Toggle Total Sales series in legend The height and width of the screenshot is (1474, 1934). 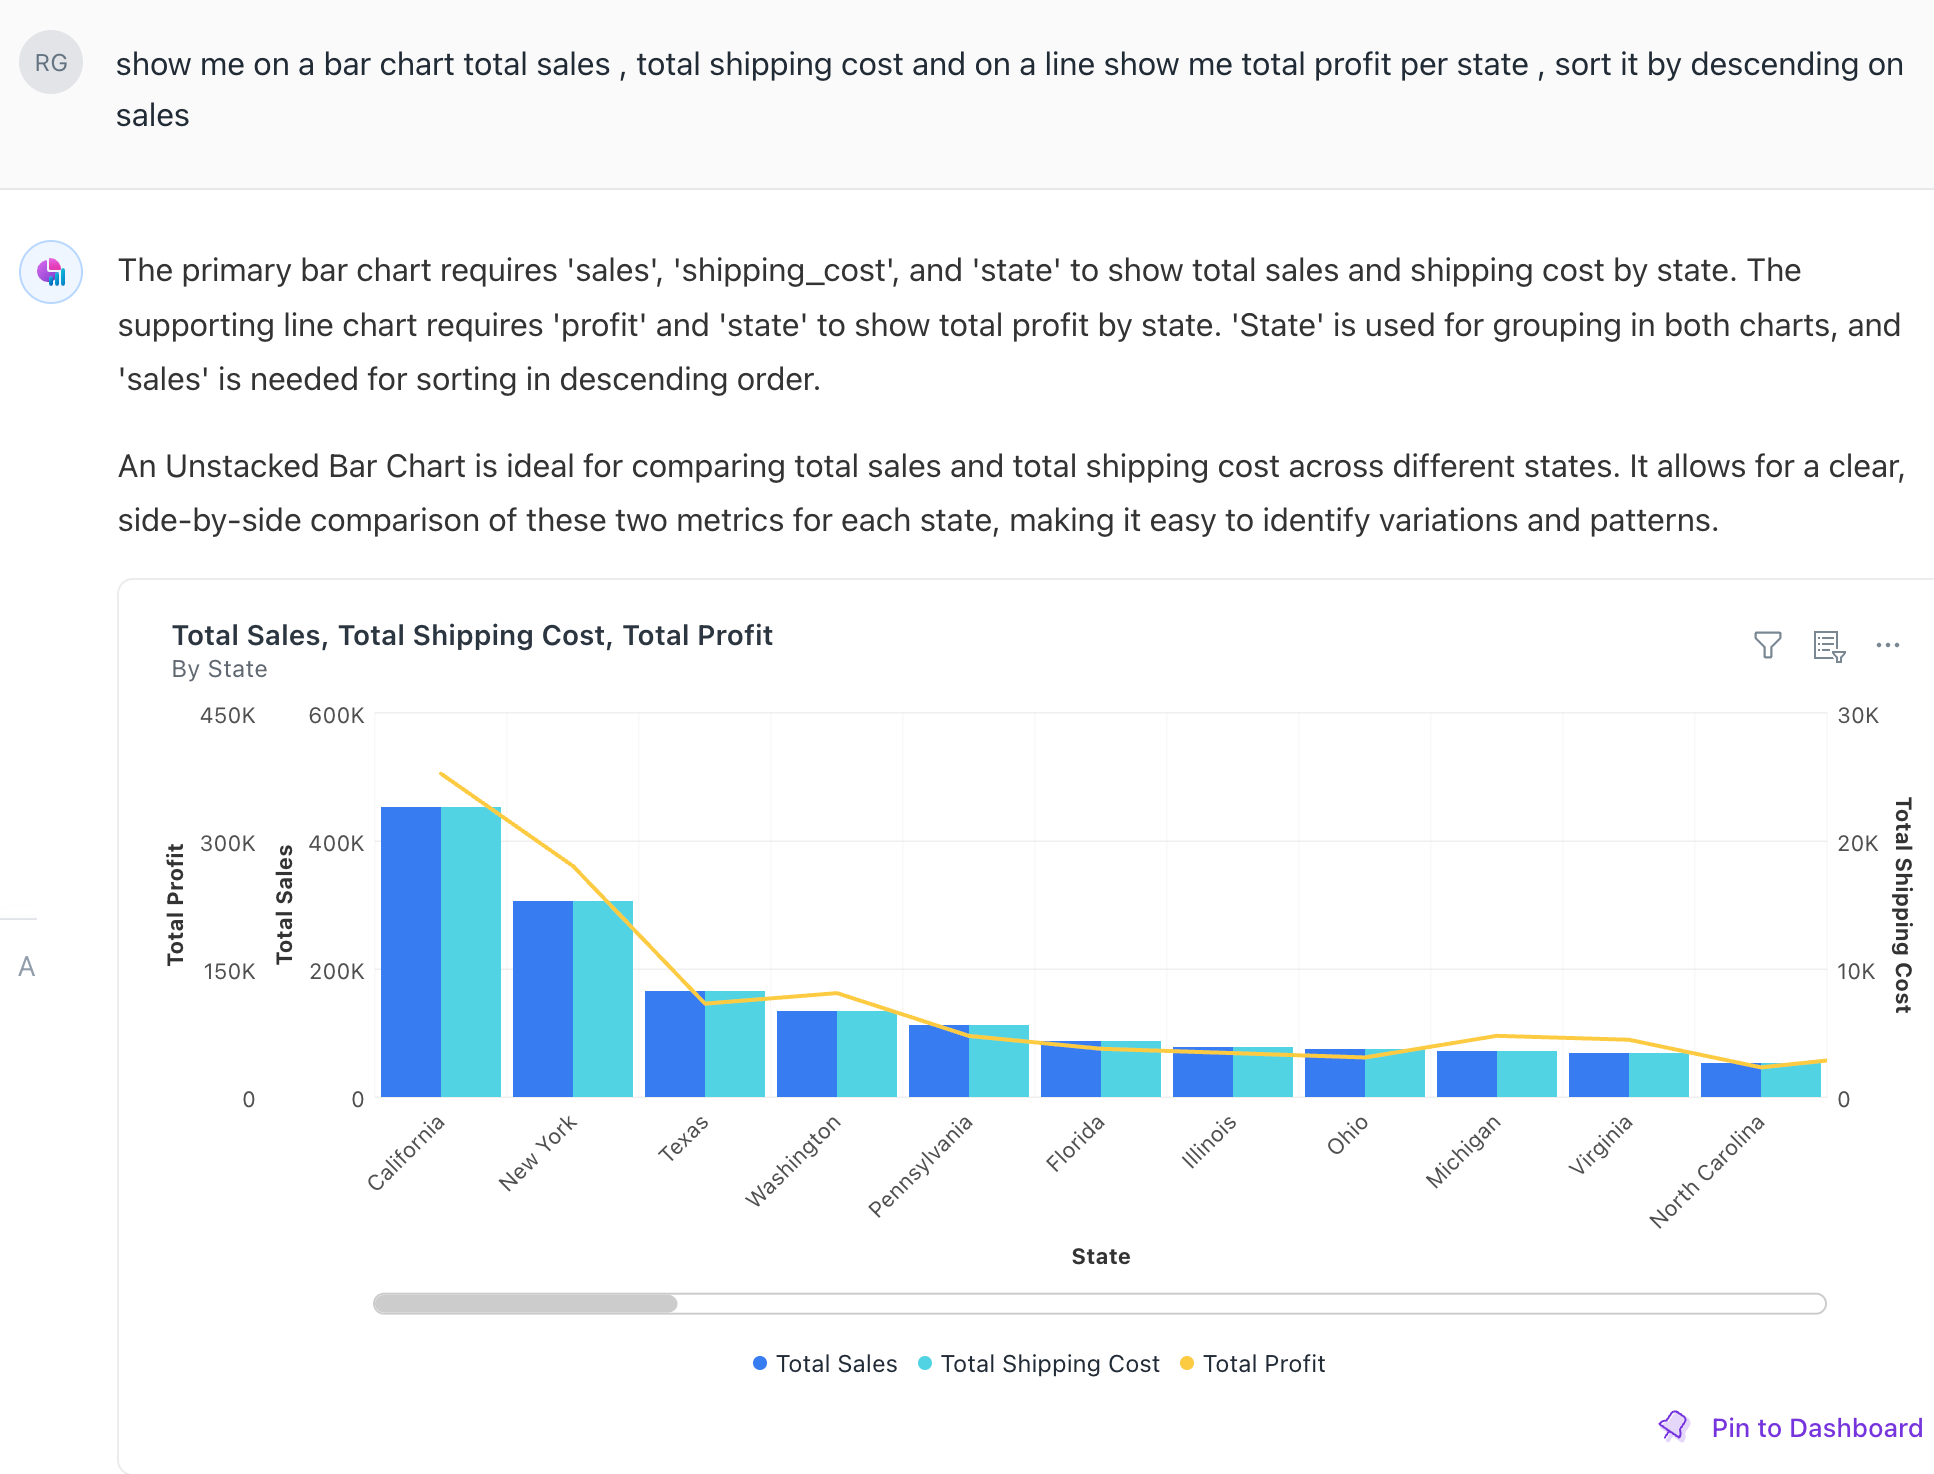[836, 1364]
